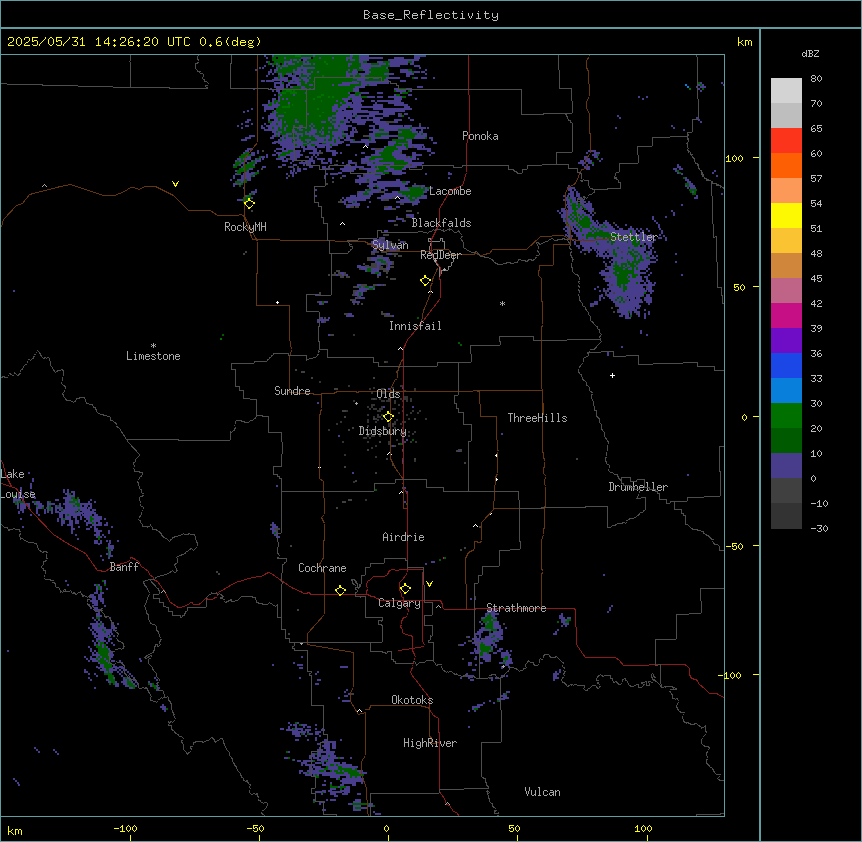Viewport: 862px width, 842px height.
Task: Click the yellow 51-54 dBZ legend swatch
Action: click(786, 215)
